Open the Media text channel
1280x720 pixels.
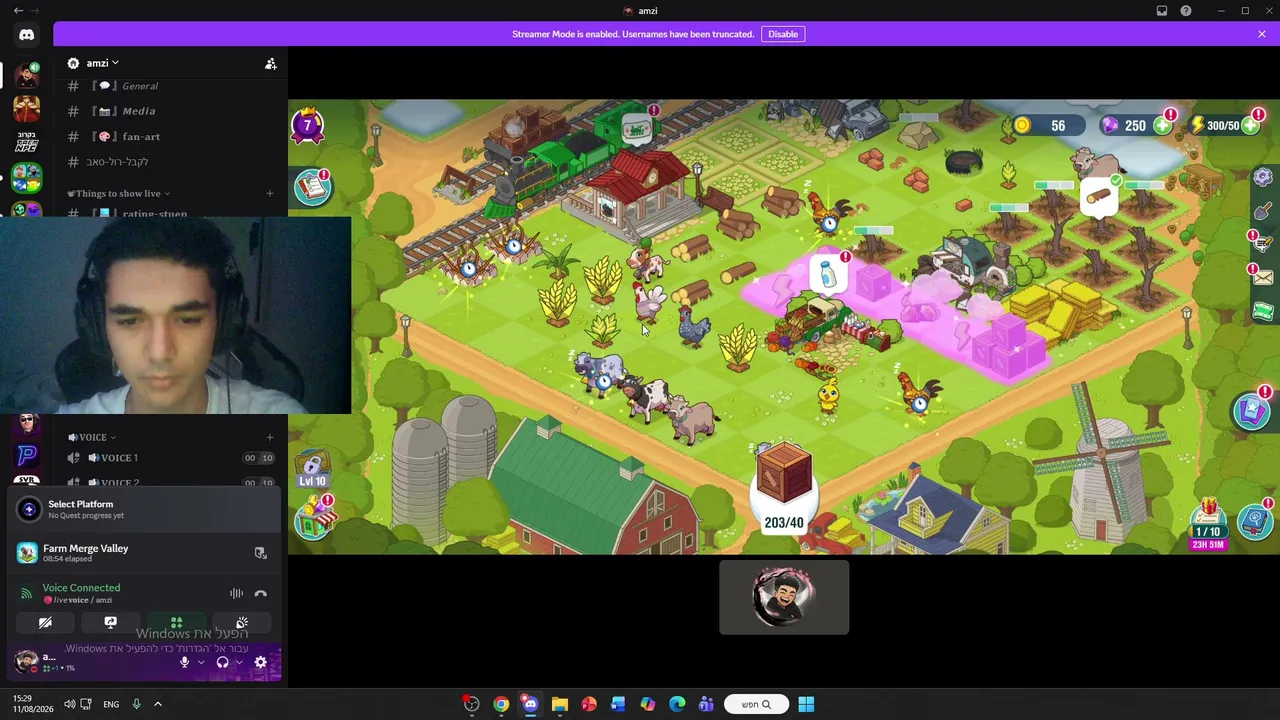pos(170,111)
